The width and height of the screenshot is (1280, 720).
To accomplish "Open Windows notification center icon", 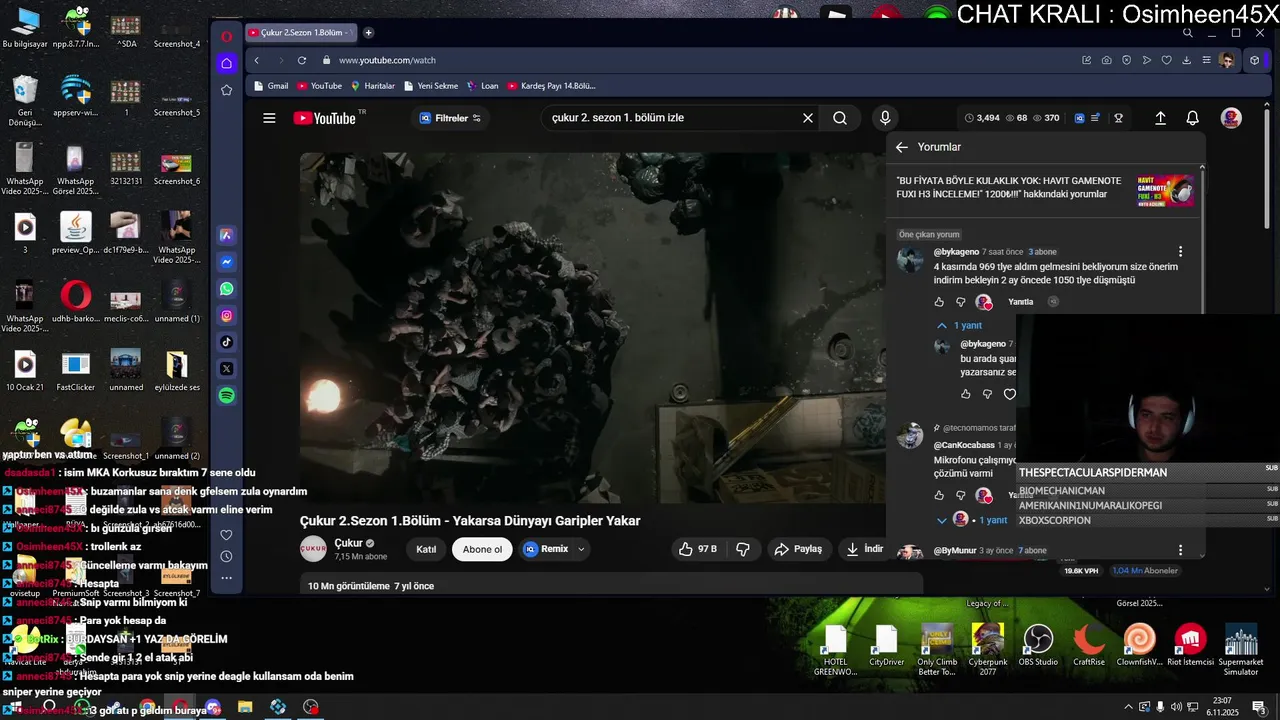I will pos(1258,707).
